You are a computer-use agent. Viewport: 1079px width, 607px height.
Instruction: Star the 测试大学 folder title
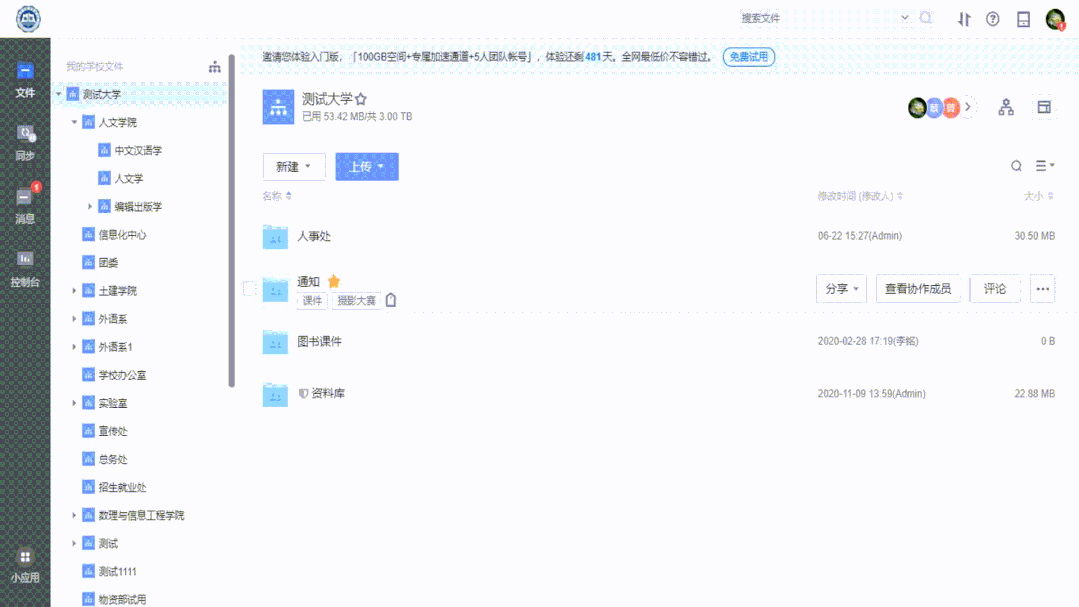tap(361, 99)
